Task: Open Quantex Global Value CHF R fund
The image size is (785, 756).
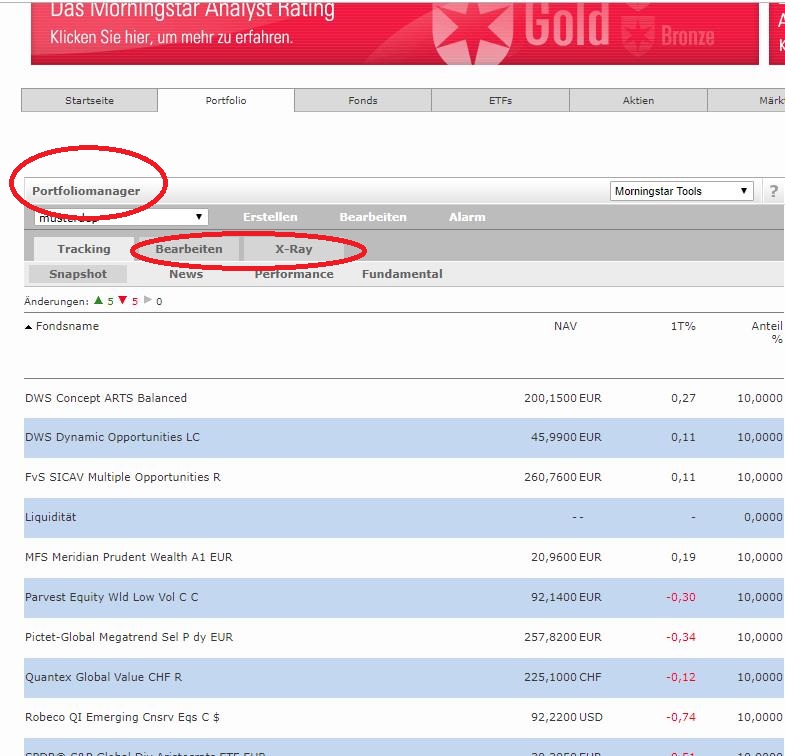Action: pos(104,677)
